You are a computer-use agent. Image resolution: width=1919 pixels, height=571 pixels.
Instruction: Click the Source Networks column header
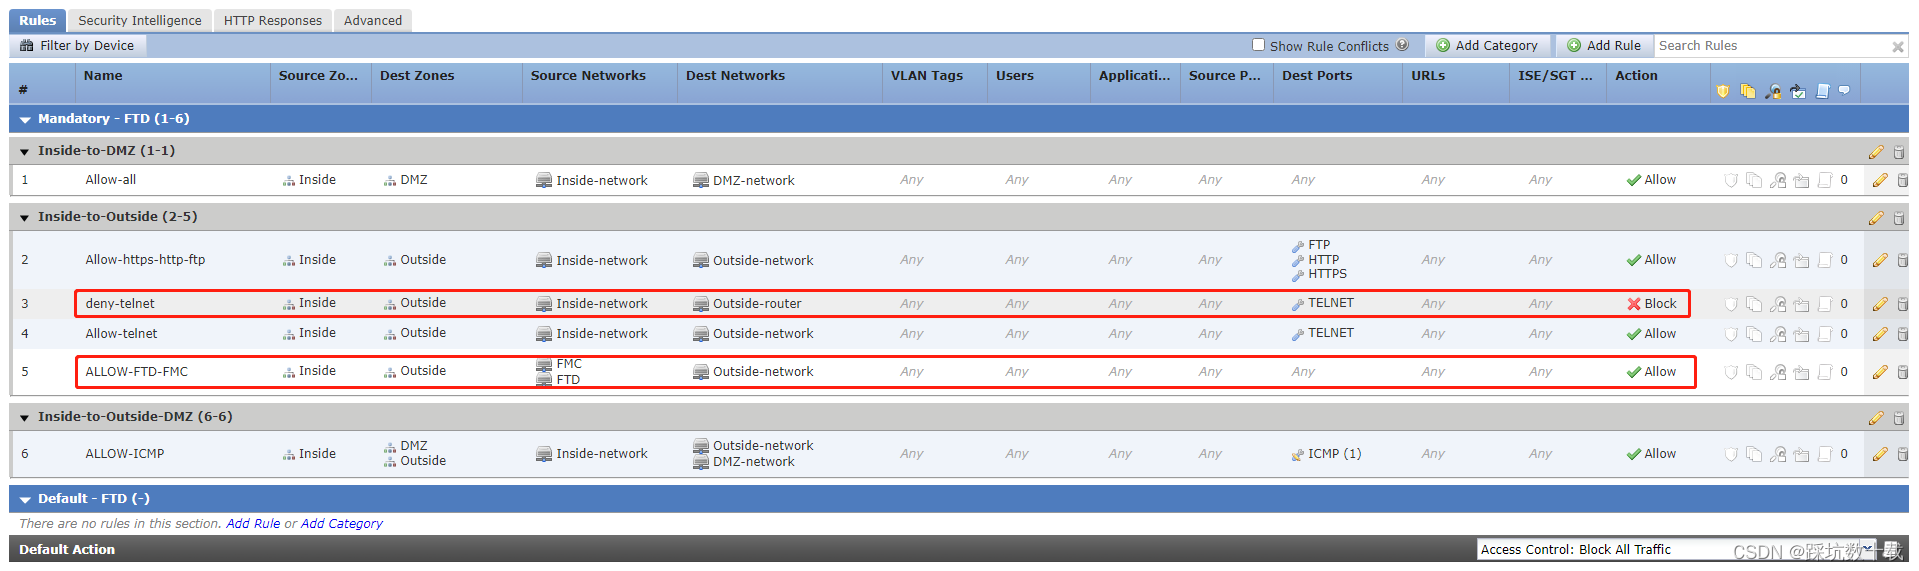tap(588, 76)
